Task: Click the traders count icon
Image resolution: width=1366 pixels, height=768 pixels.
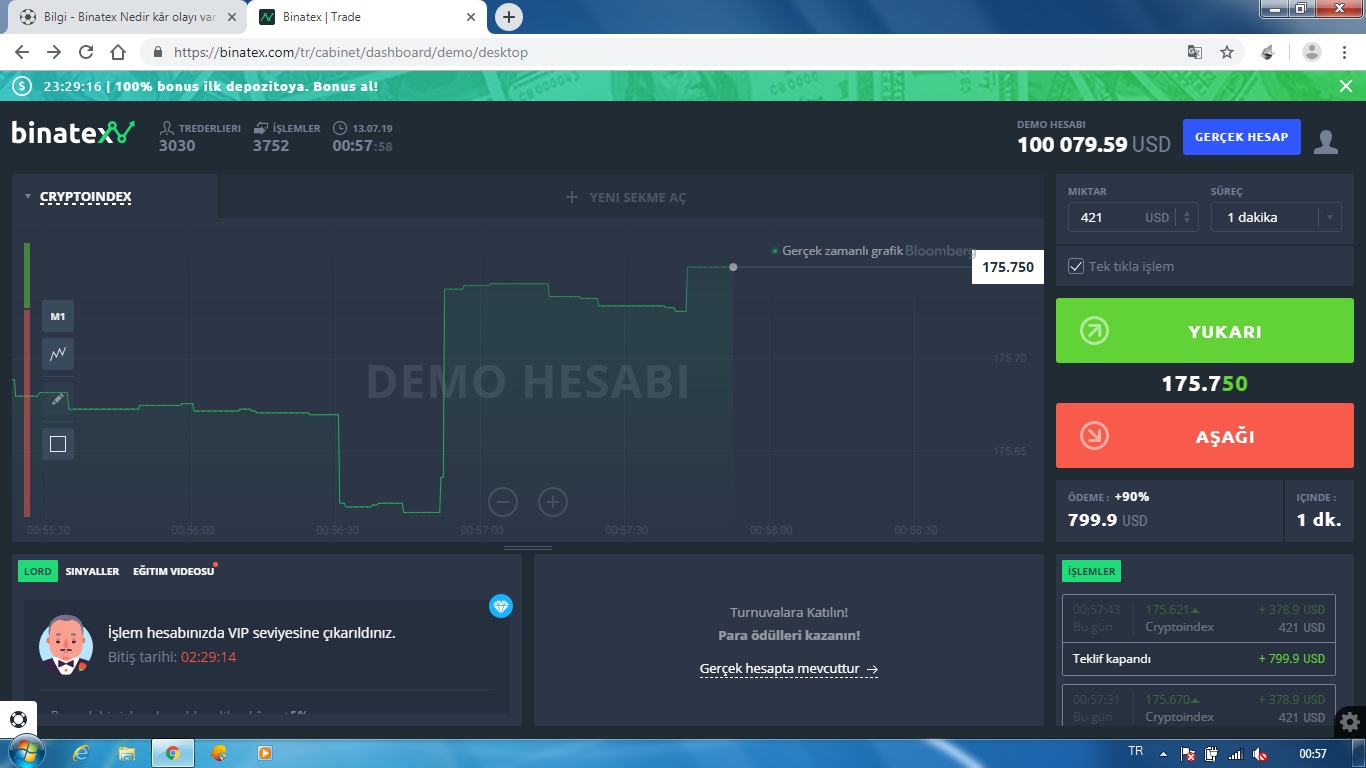Action: [167, 128]
